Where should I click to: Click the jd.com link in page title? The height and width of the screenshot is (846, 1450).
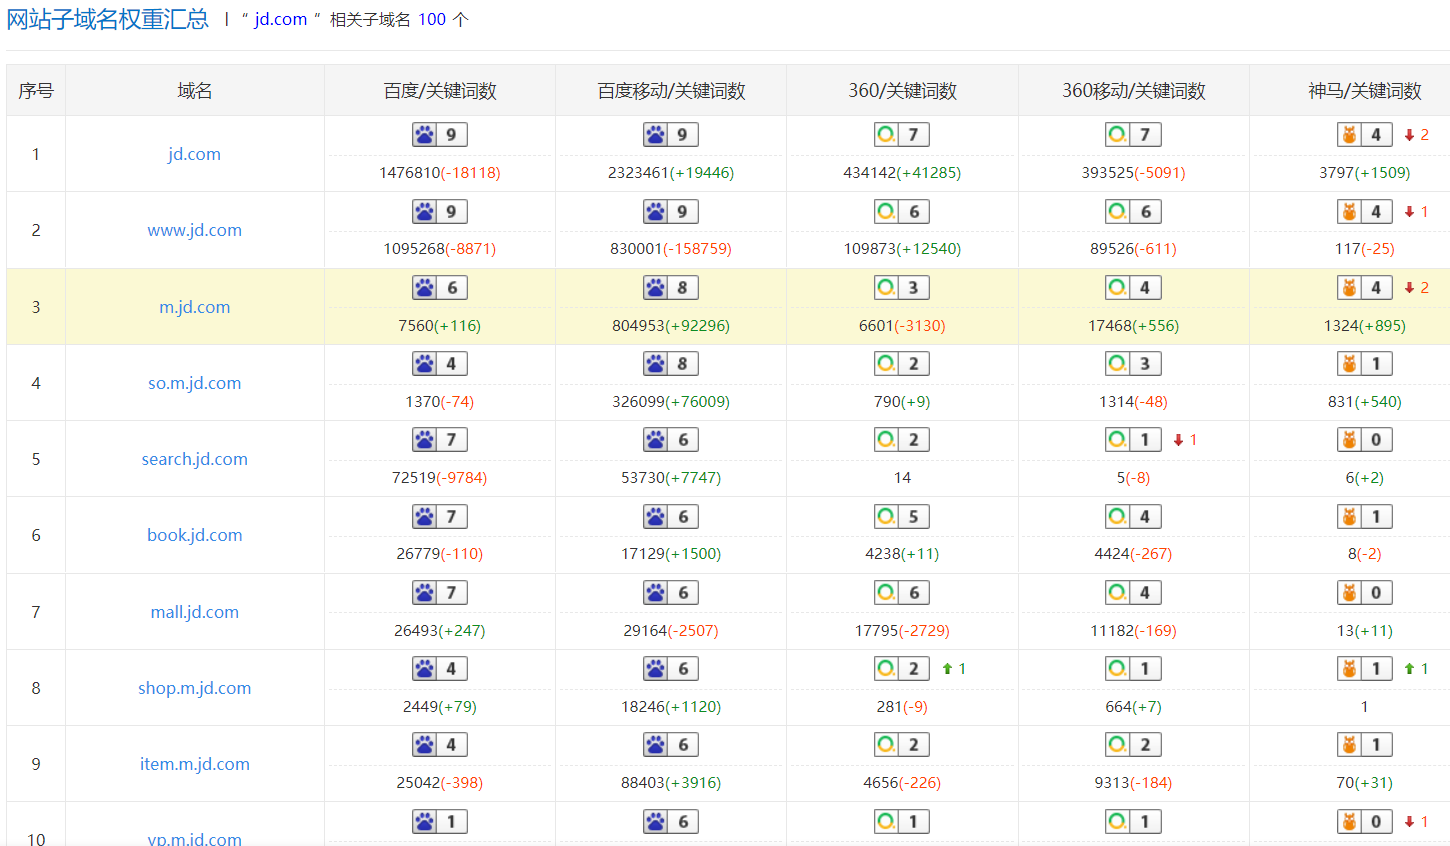pos(280,19)
